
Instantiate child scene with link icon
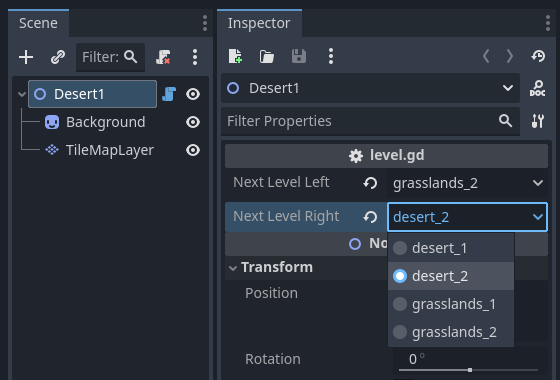point(58,57)
